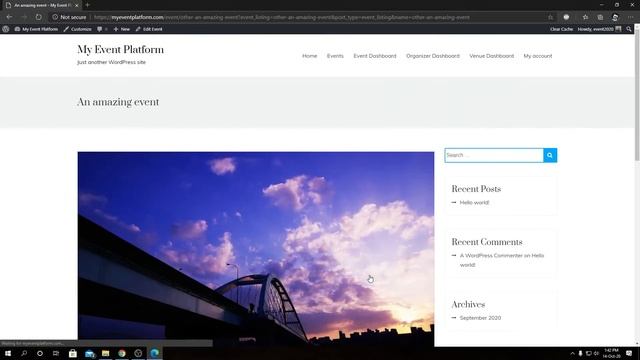Open Organizer Dashboard navigation link

click(x=433, y=56)
